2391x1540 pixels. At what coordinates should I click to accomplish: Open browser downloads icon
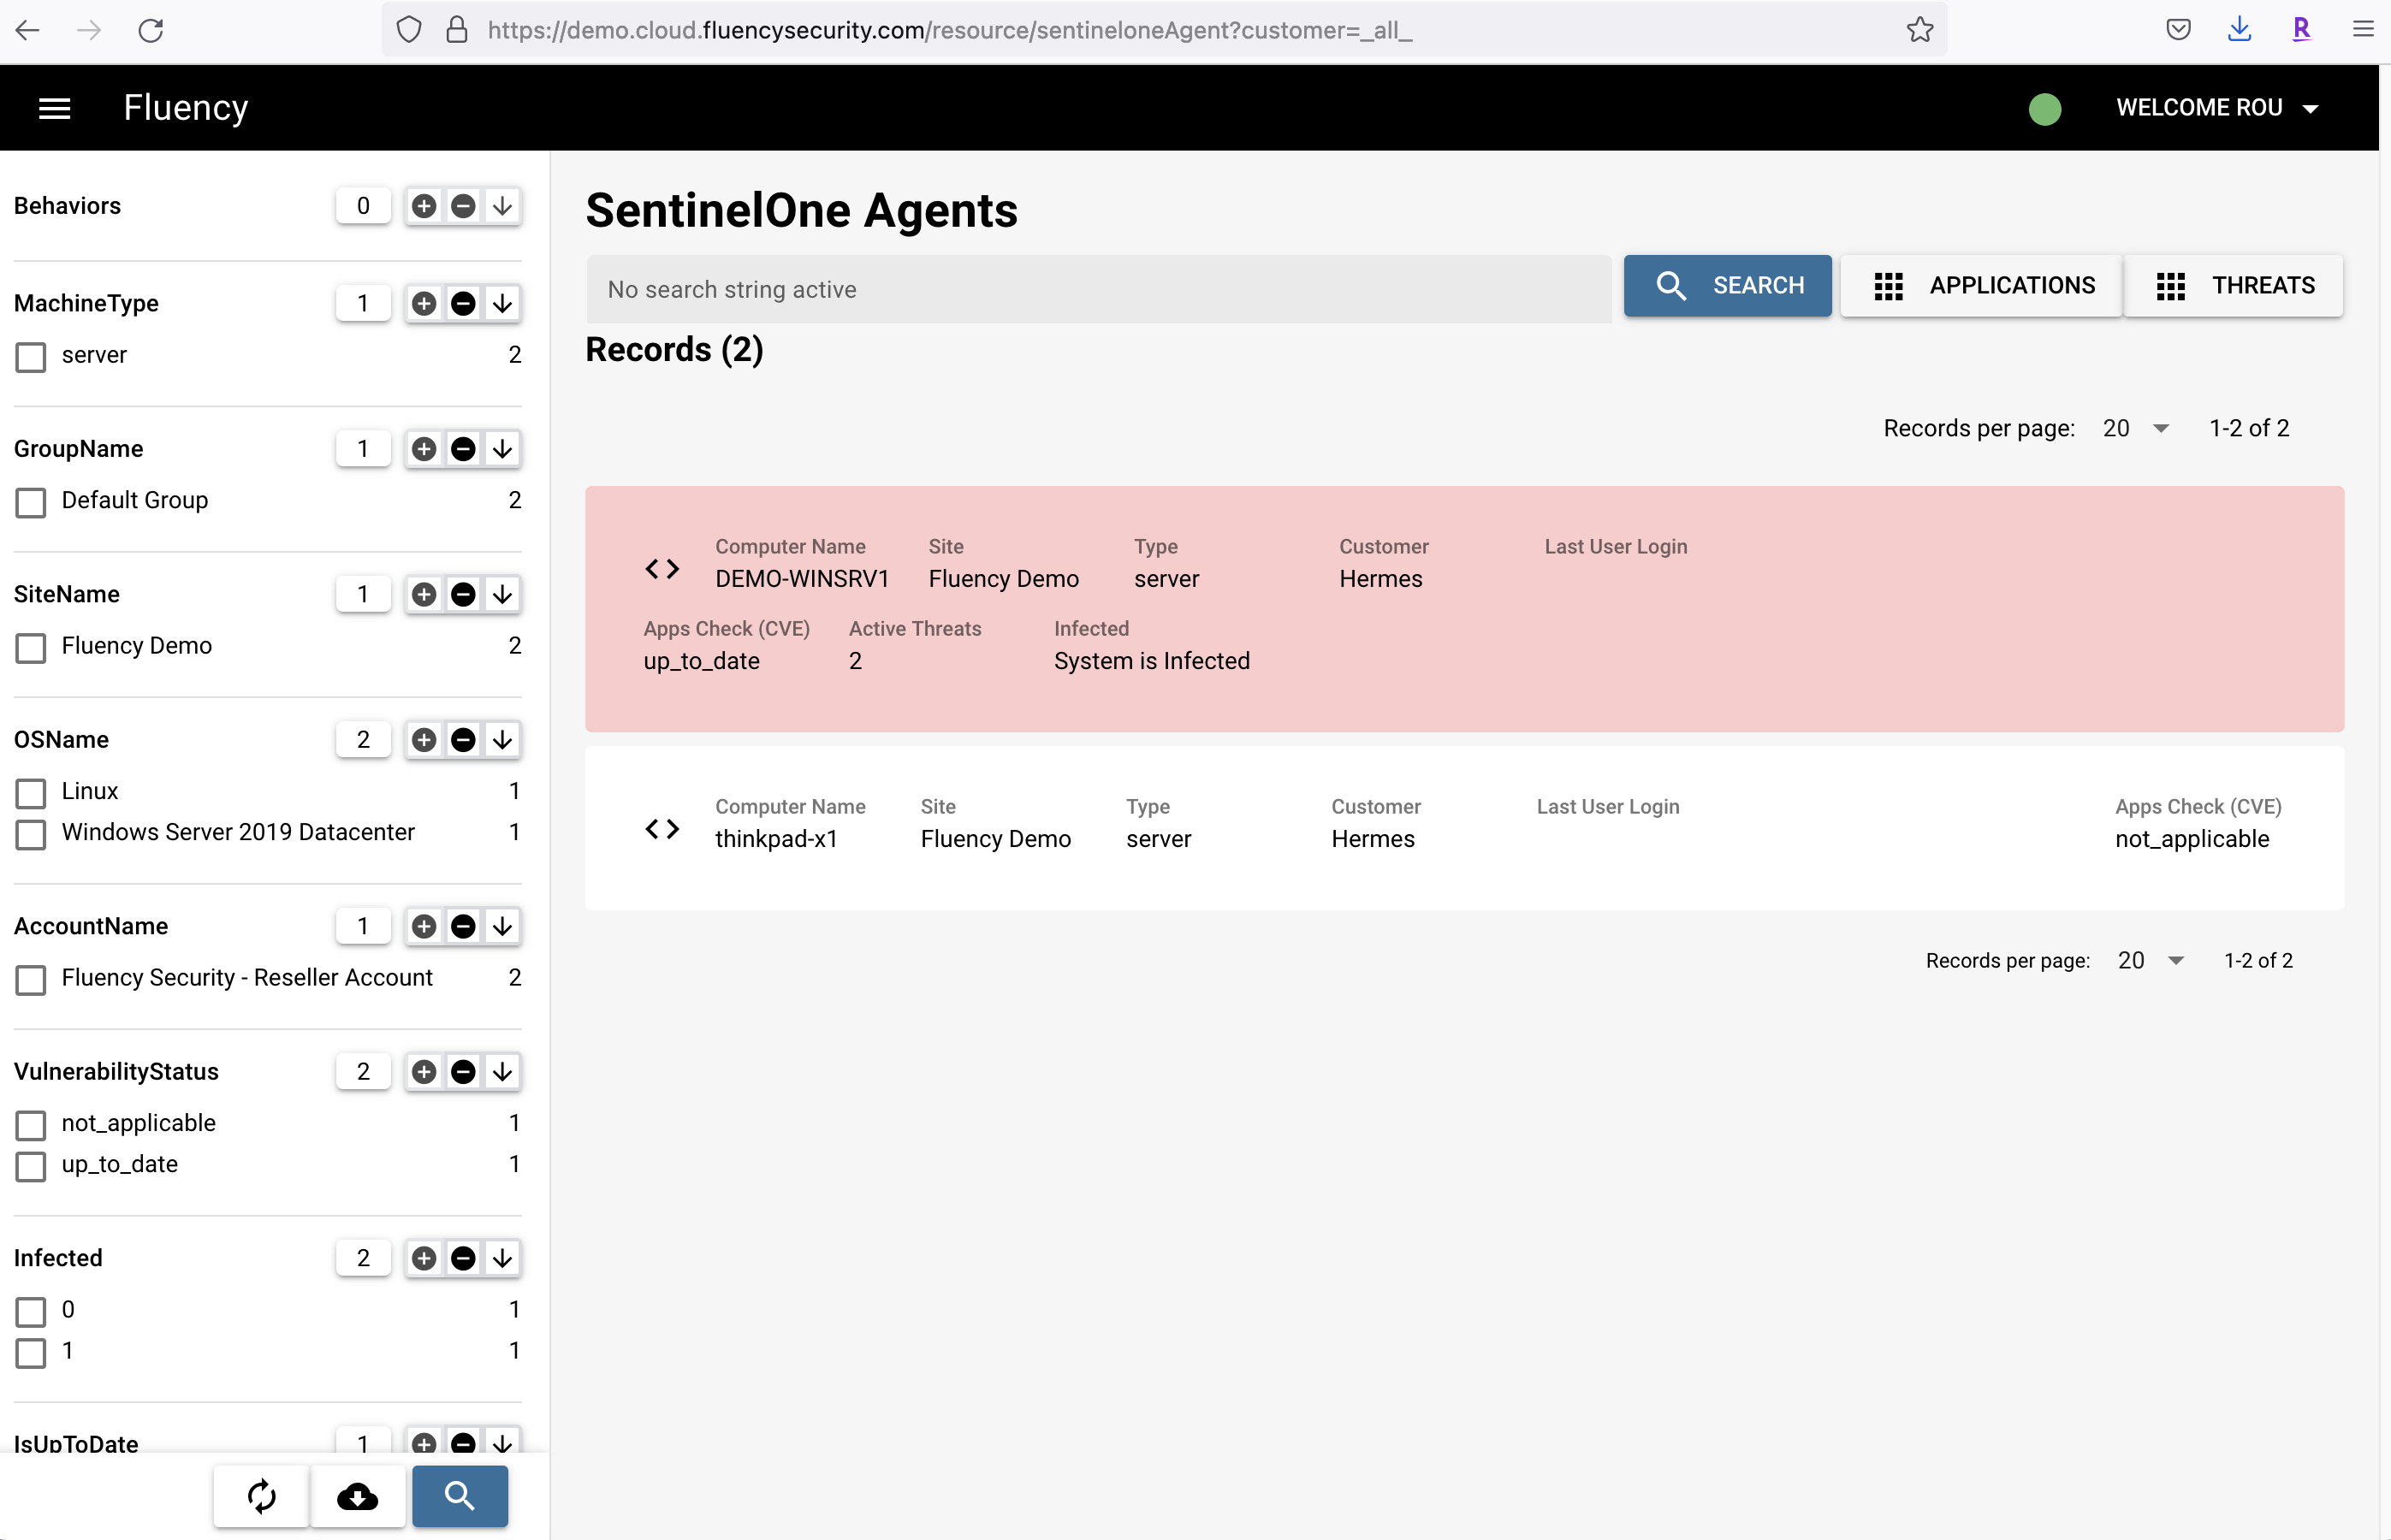2239,30
